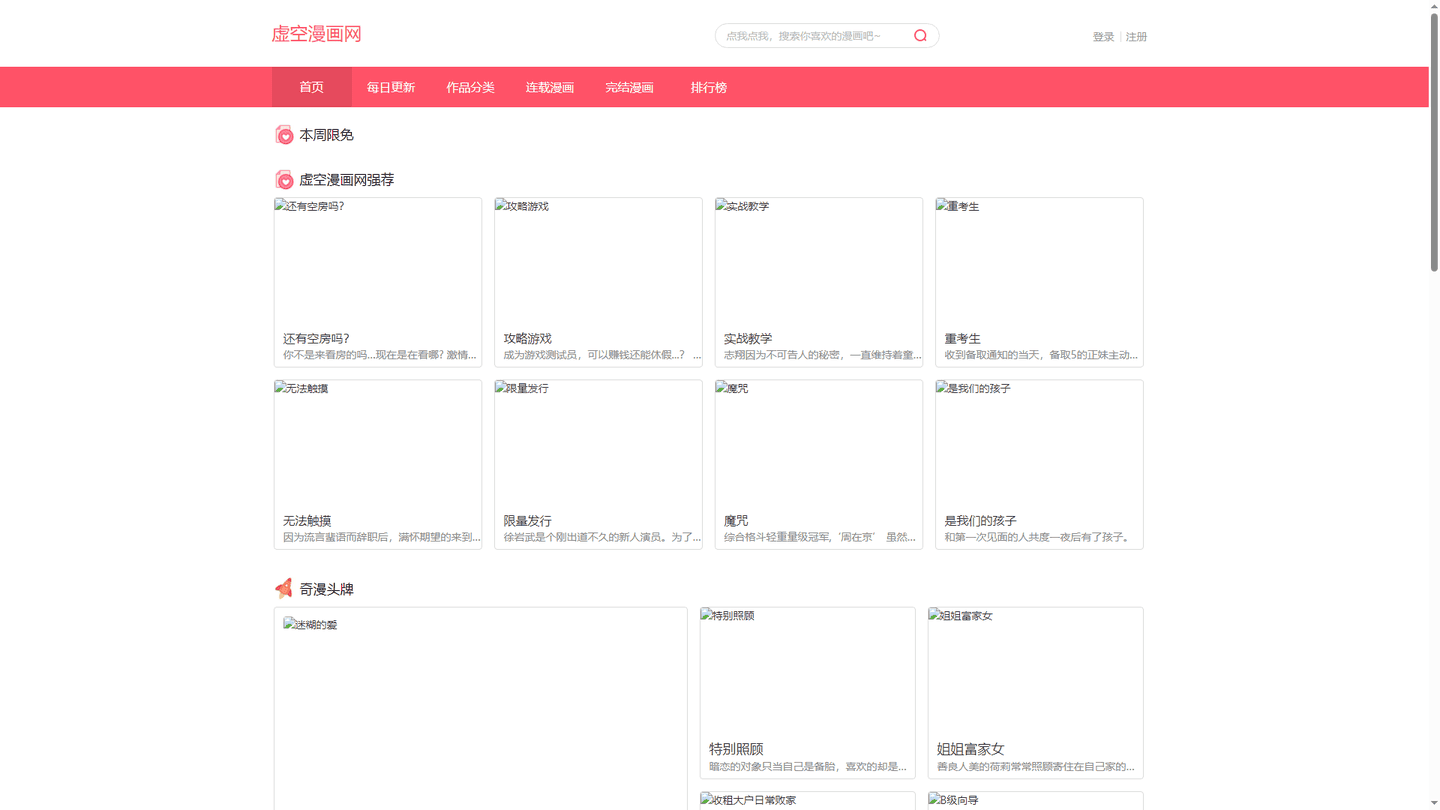Click the 还有空房吗? title text
The height and width of the screenshot is (810, 1440).
click(316, 339)
